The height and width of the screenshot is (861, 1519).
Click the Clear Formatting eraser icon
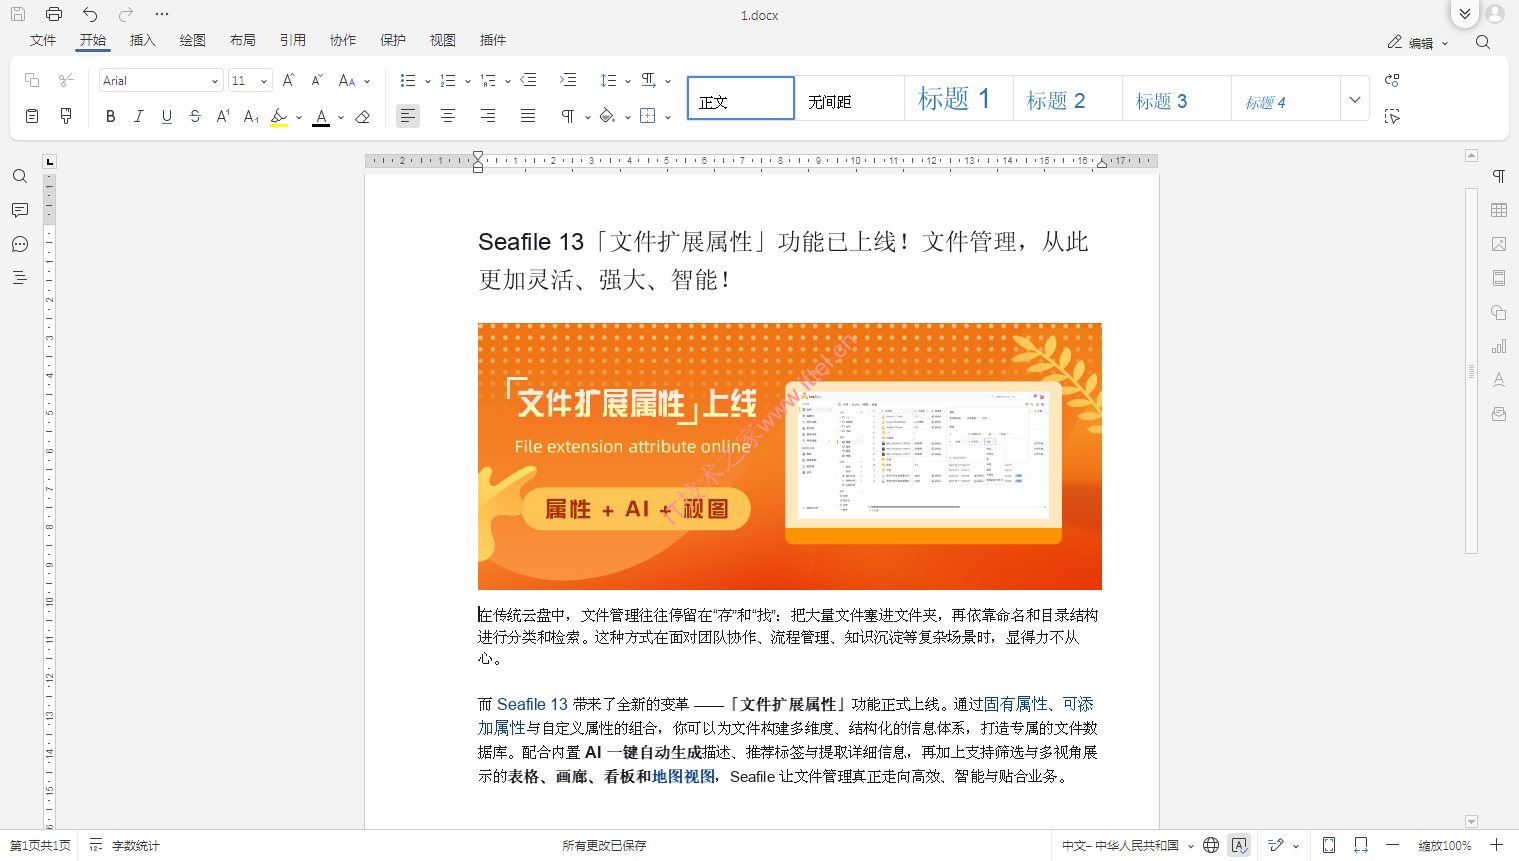[363, 117]
